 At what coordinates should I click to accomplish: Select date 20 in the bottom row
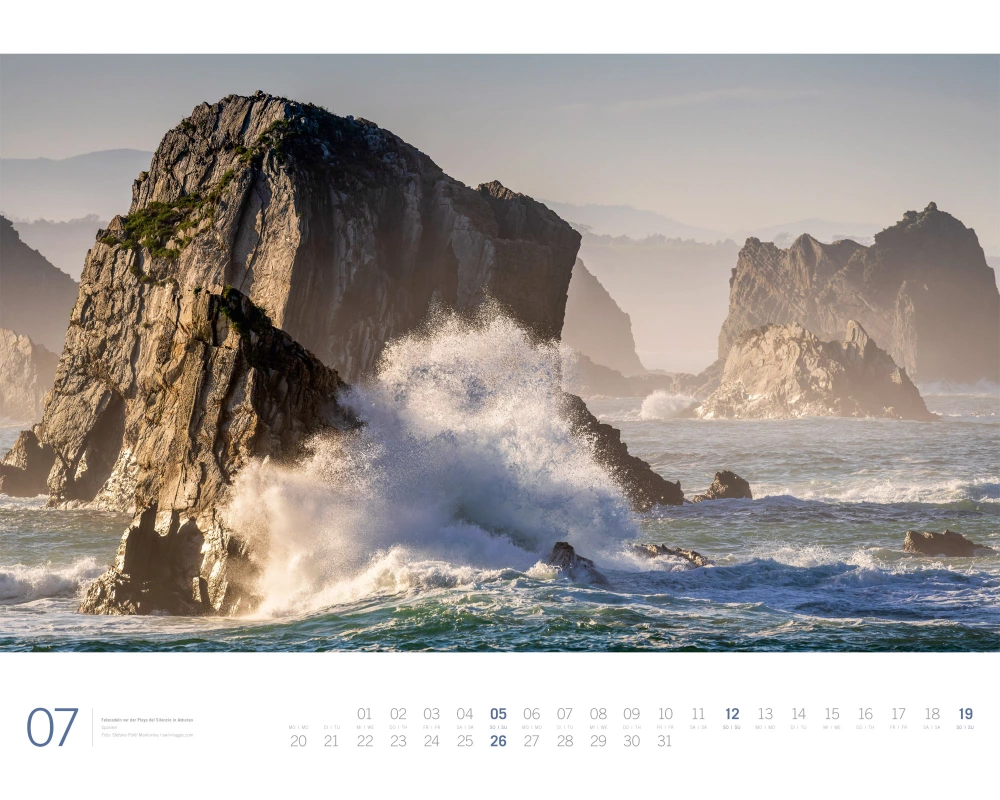(x=298, y=741)
